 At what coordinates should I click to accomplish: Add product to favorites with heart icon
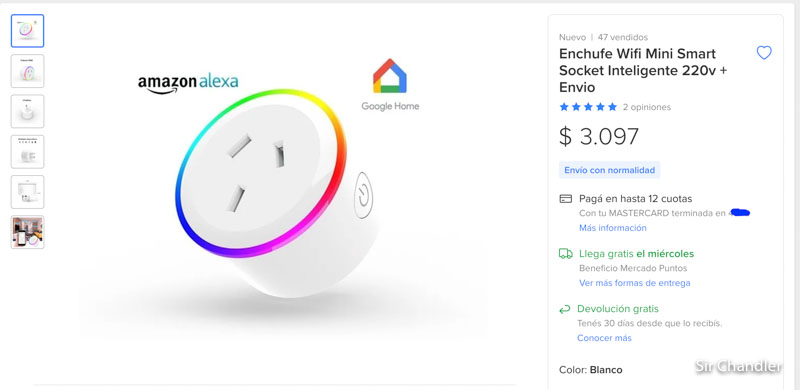pyautogui.click(x=764, y=53)
